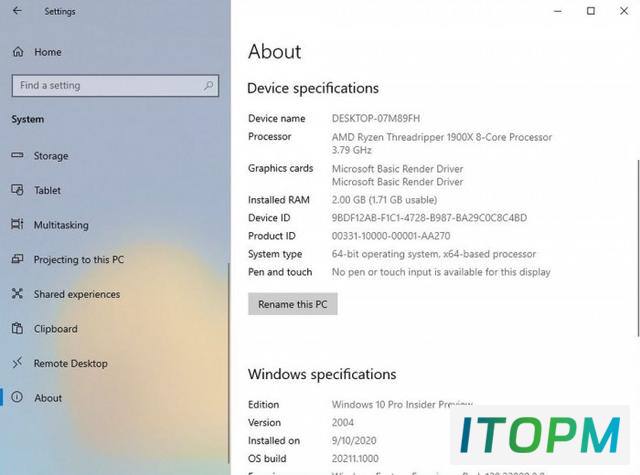This screenshot has width=640, height=475.
Task: Click the OS build value 20211.1000
Action: [x=355, y=459]
